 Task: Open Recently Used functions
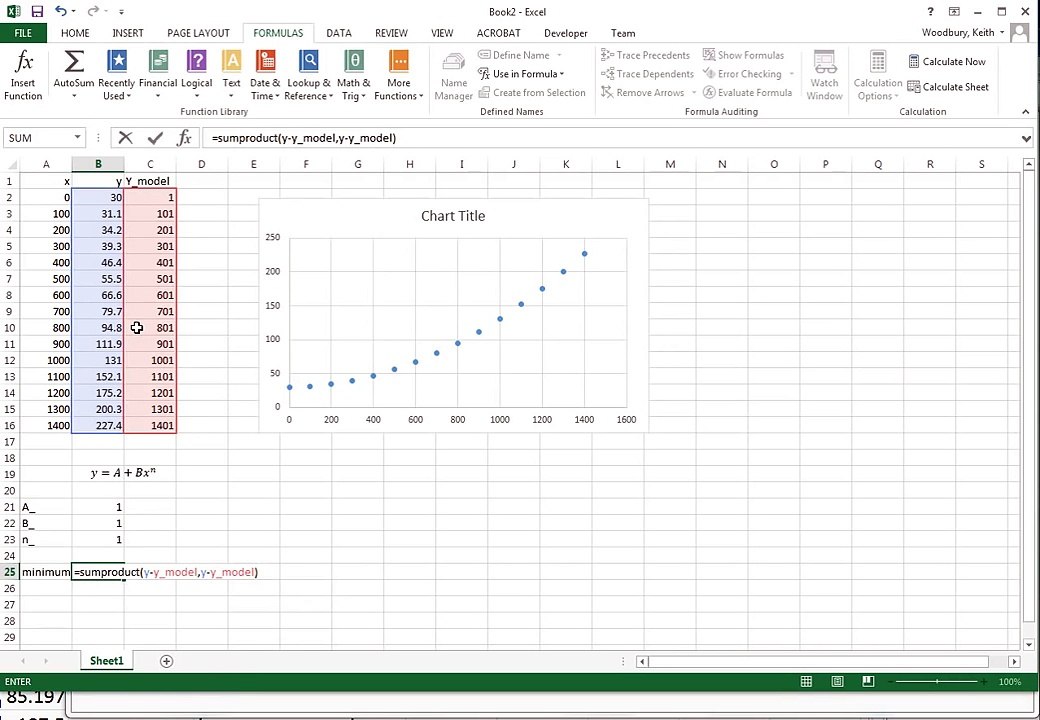click(x=117, y=75)
